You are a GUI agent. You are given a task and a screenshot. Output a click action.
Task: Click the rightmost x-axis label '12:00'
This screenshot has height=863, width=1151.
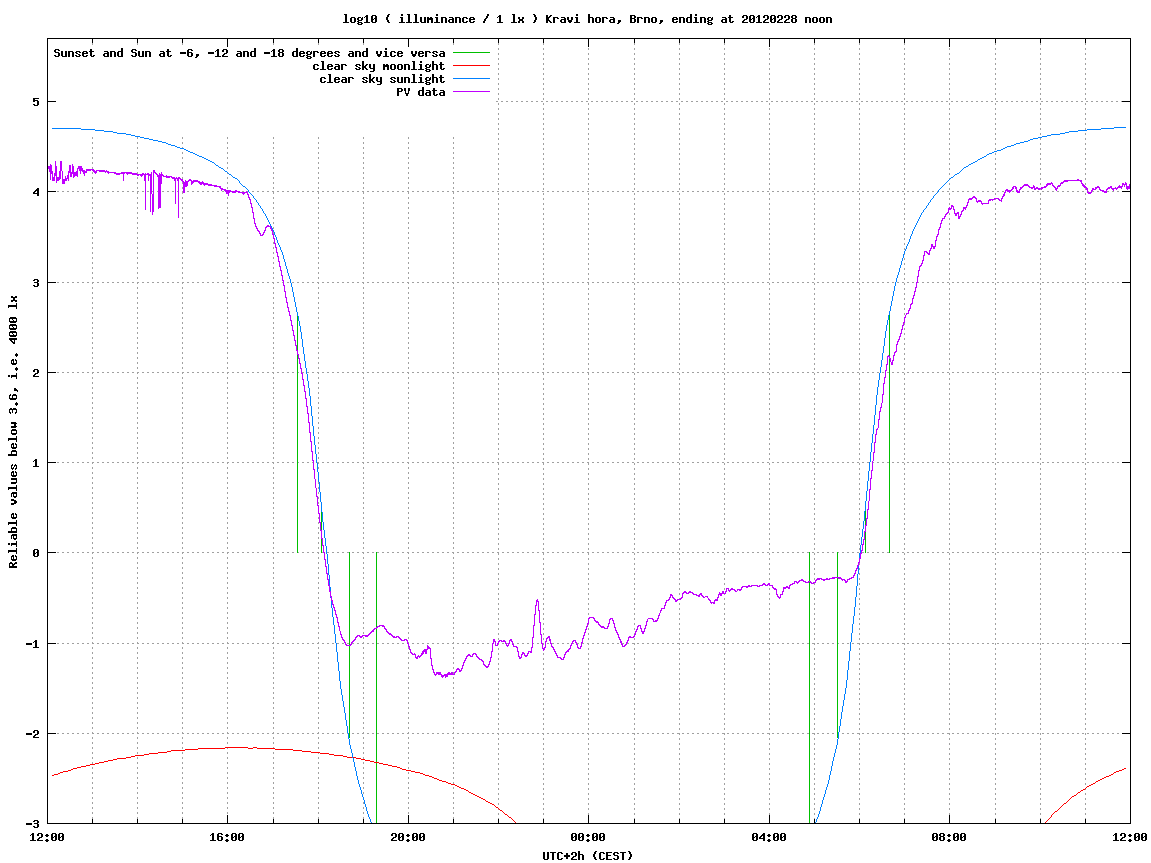click(x=1130, y=837)
